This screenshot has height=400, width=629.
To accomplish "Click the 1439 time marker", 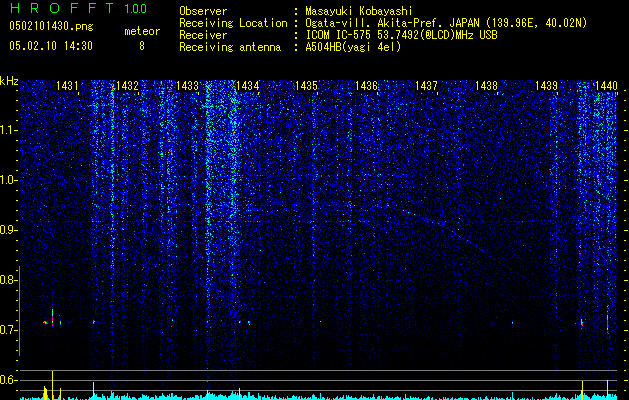I will pos(546,85).
